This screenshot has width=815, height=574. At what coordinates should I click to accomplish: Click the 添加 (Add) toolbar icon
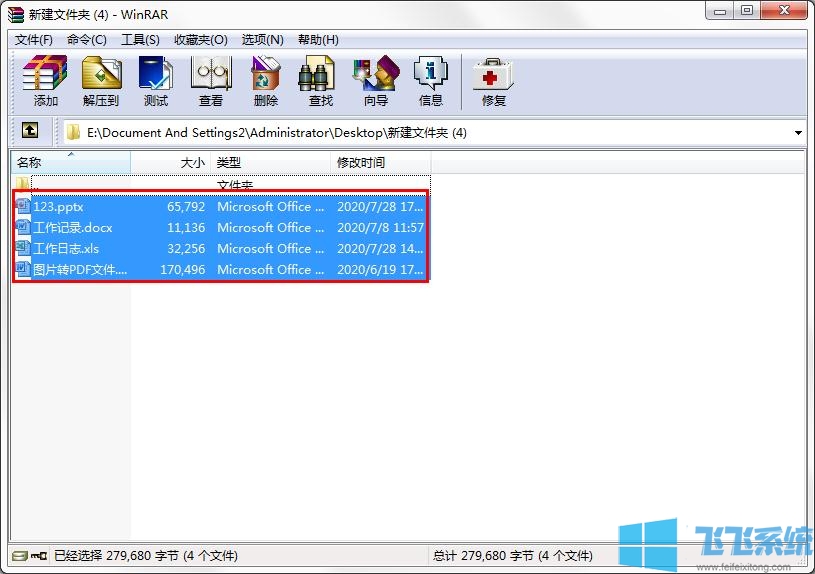pyautogui.click(x=45, y=81)
